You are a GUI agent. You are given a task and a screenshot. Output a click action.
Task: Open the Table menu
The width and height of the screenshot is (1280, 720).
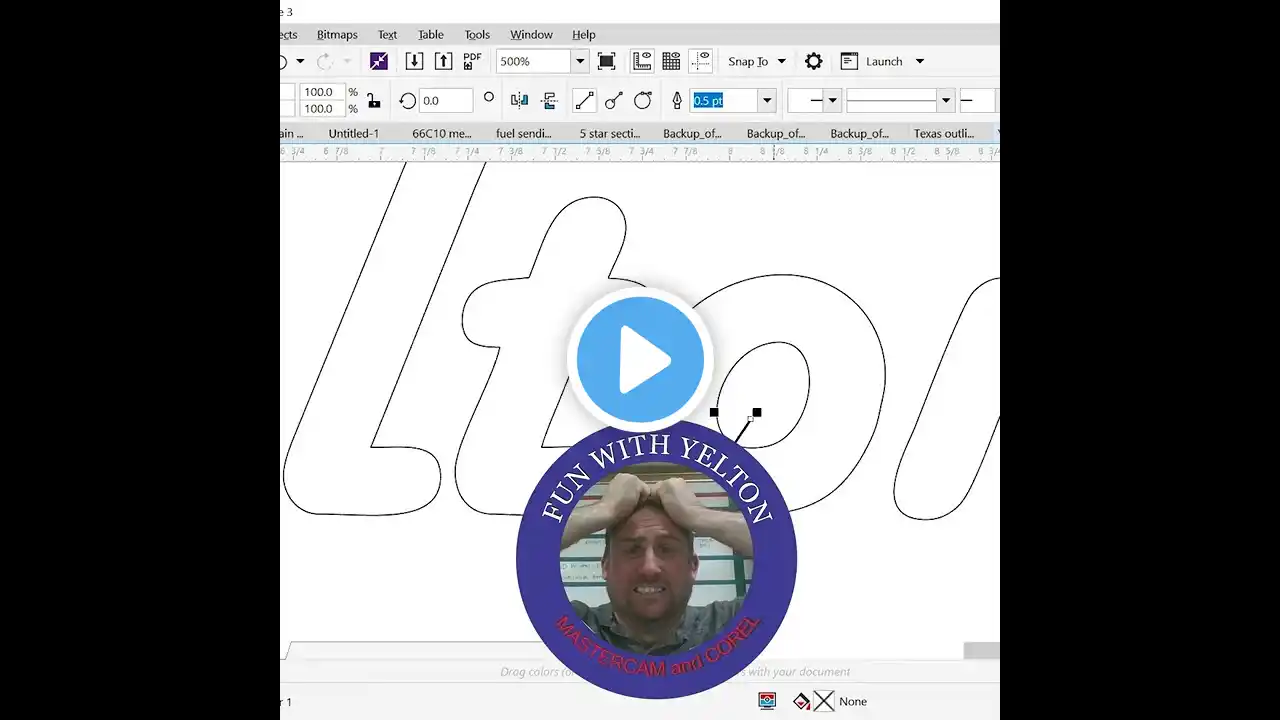click(x=430, y=34)
